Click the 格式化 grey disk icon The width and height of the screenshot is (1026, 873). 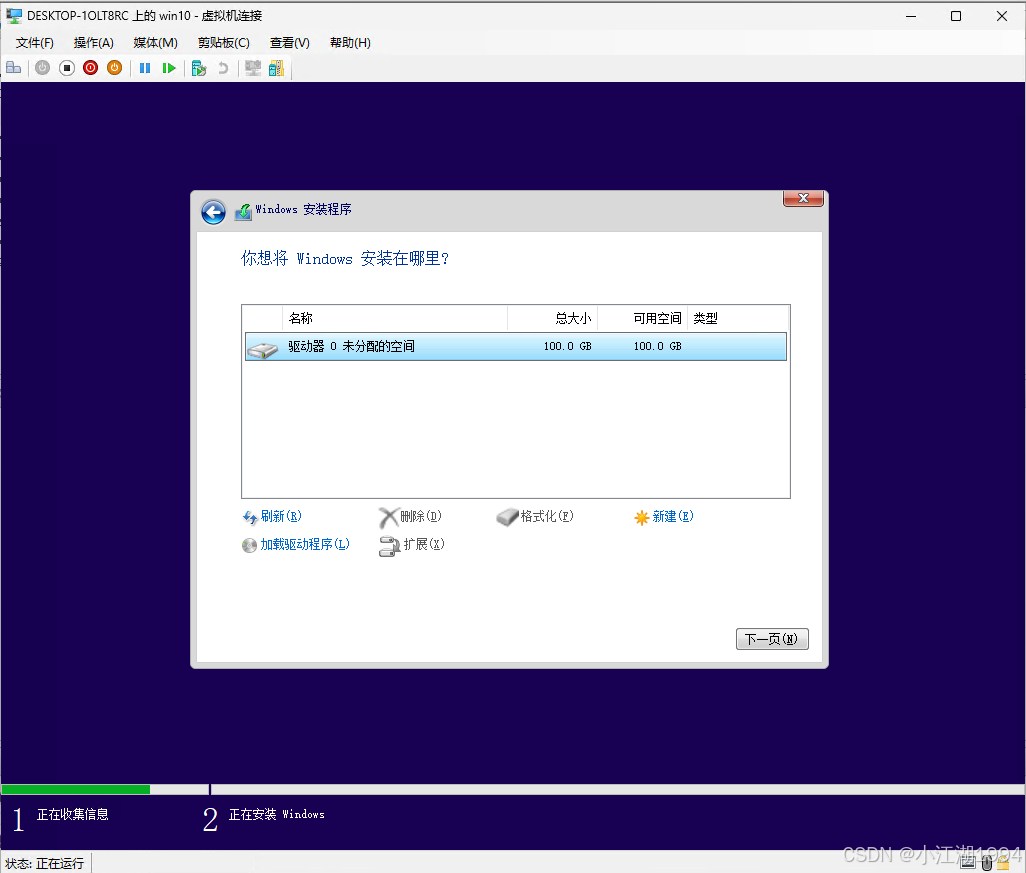tap(507, 518)
